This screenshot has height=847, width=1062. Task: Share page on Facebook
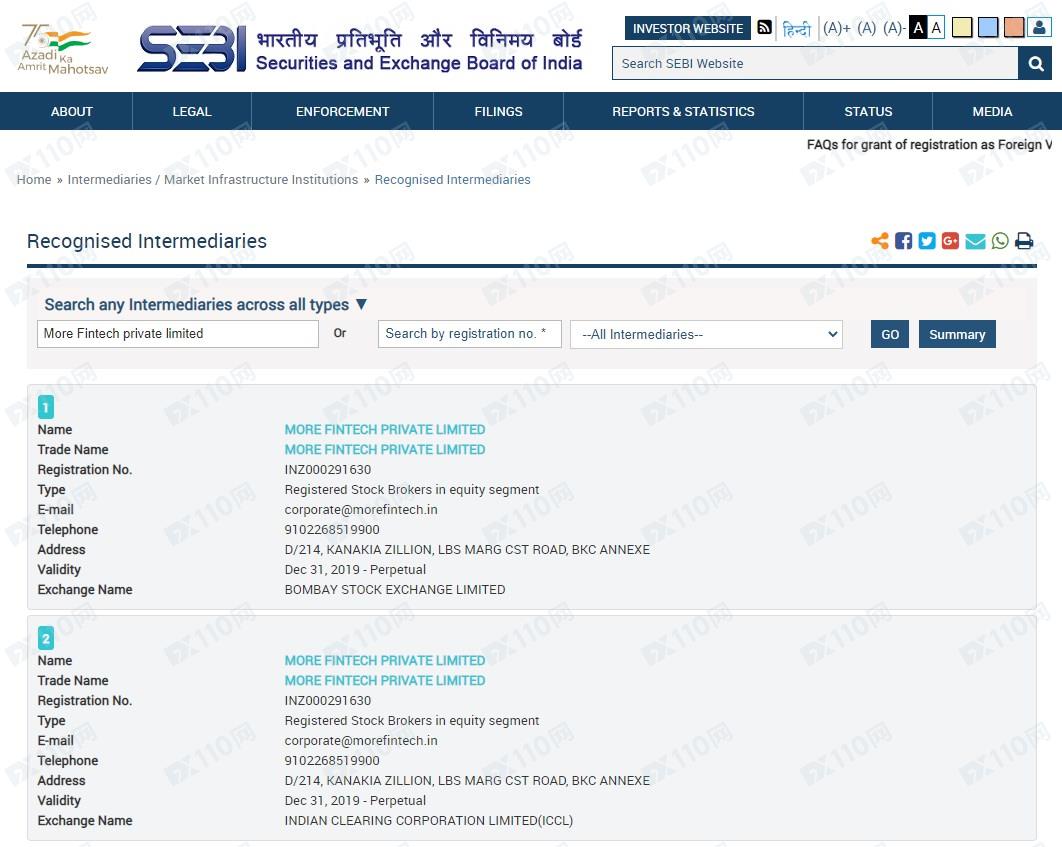[903, 241]
